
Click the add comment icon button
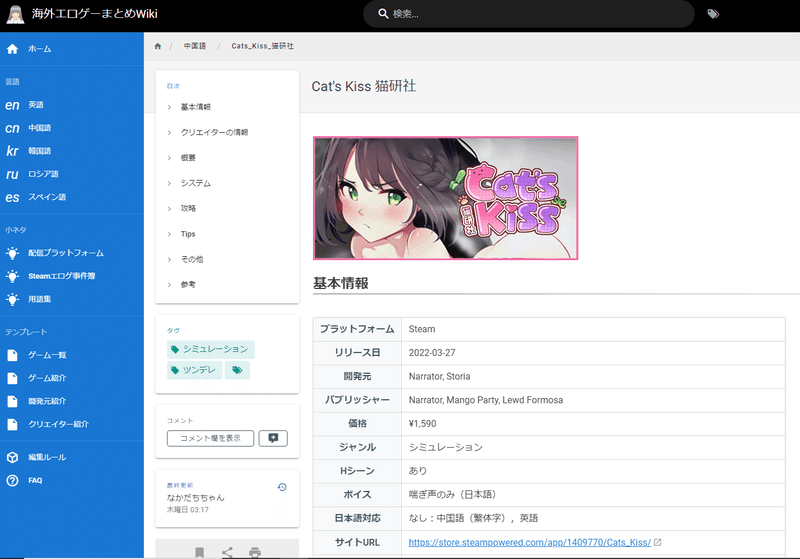(273, 438)
